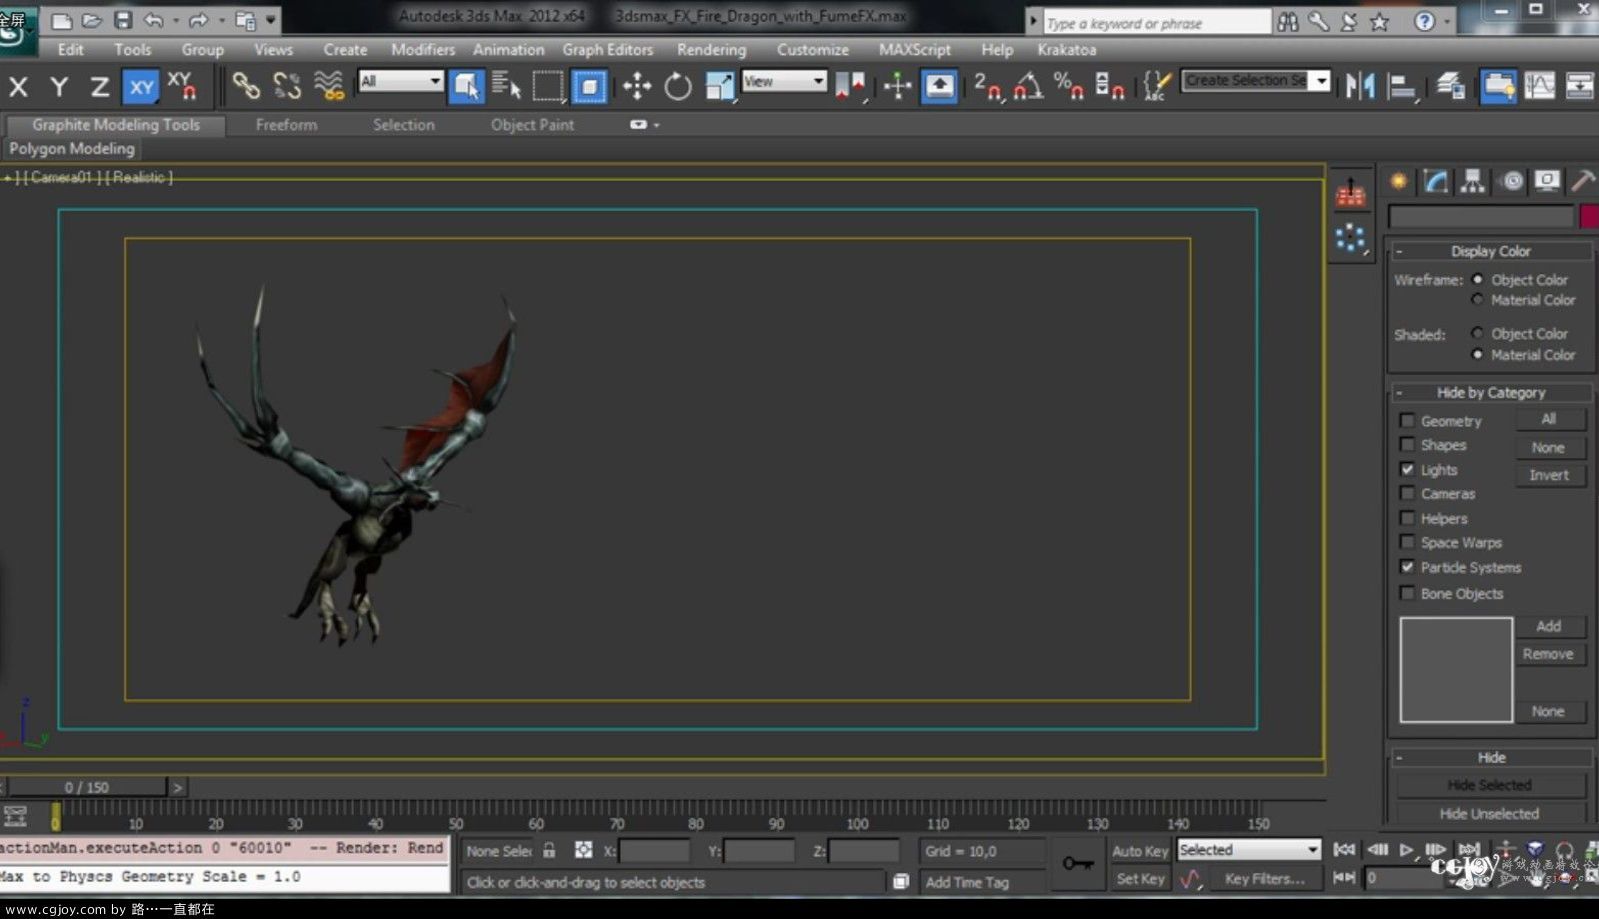This screenshot has width=1599, height=919.
Task: Activate the Select and Rotate tool
Action: [x=678, y=87]
